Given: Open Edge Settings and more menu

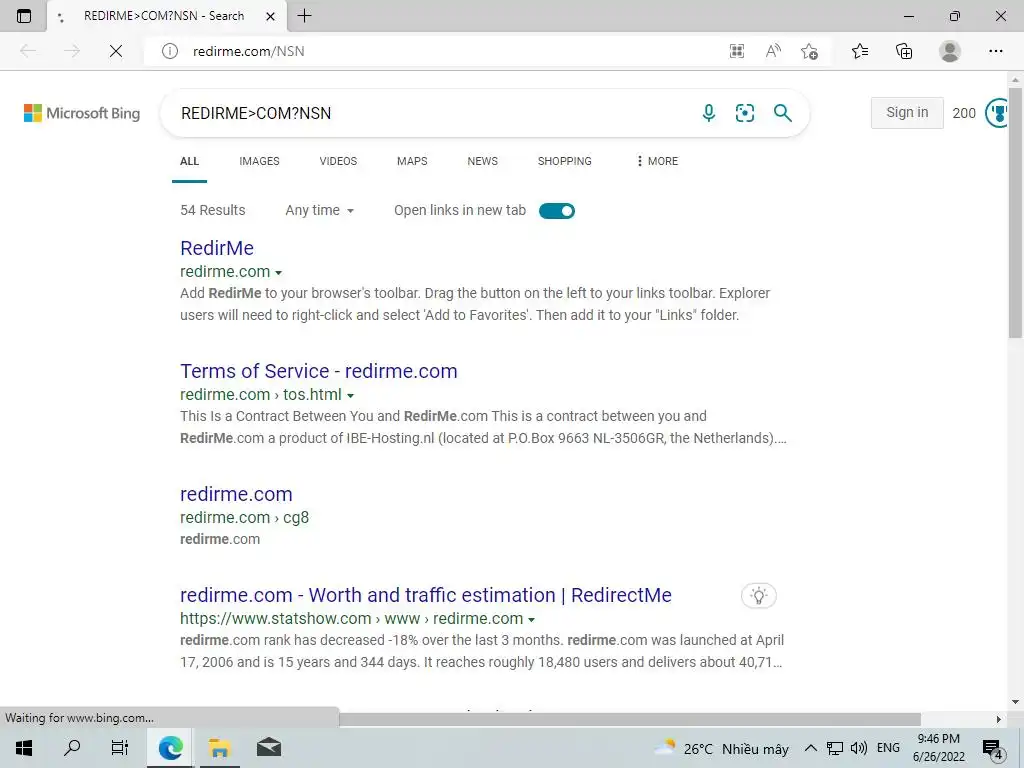Looking at the screenshot, I should pos(995,51).
